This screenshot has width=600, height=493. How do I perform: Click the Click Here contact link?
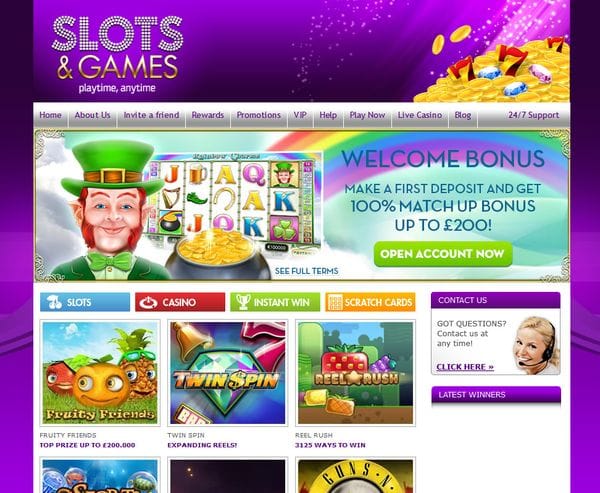(465, 367)
